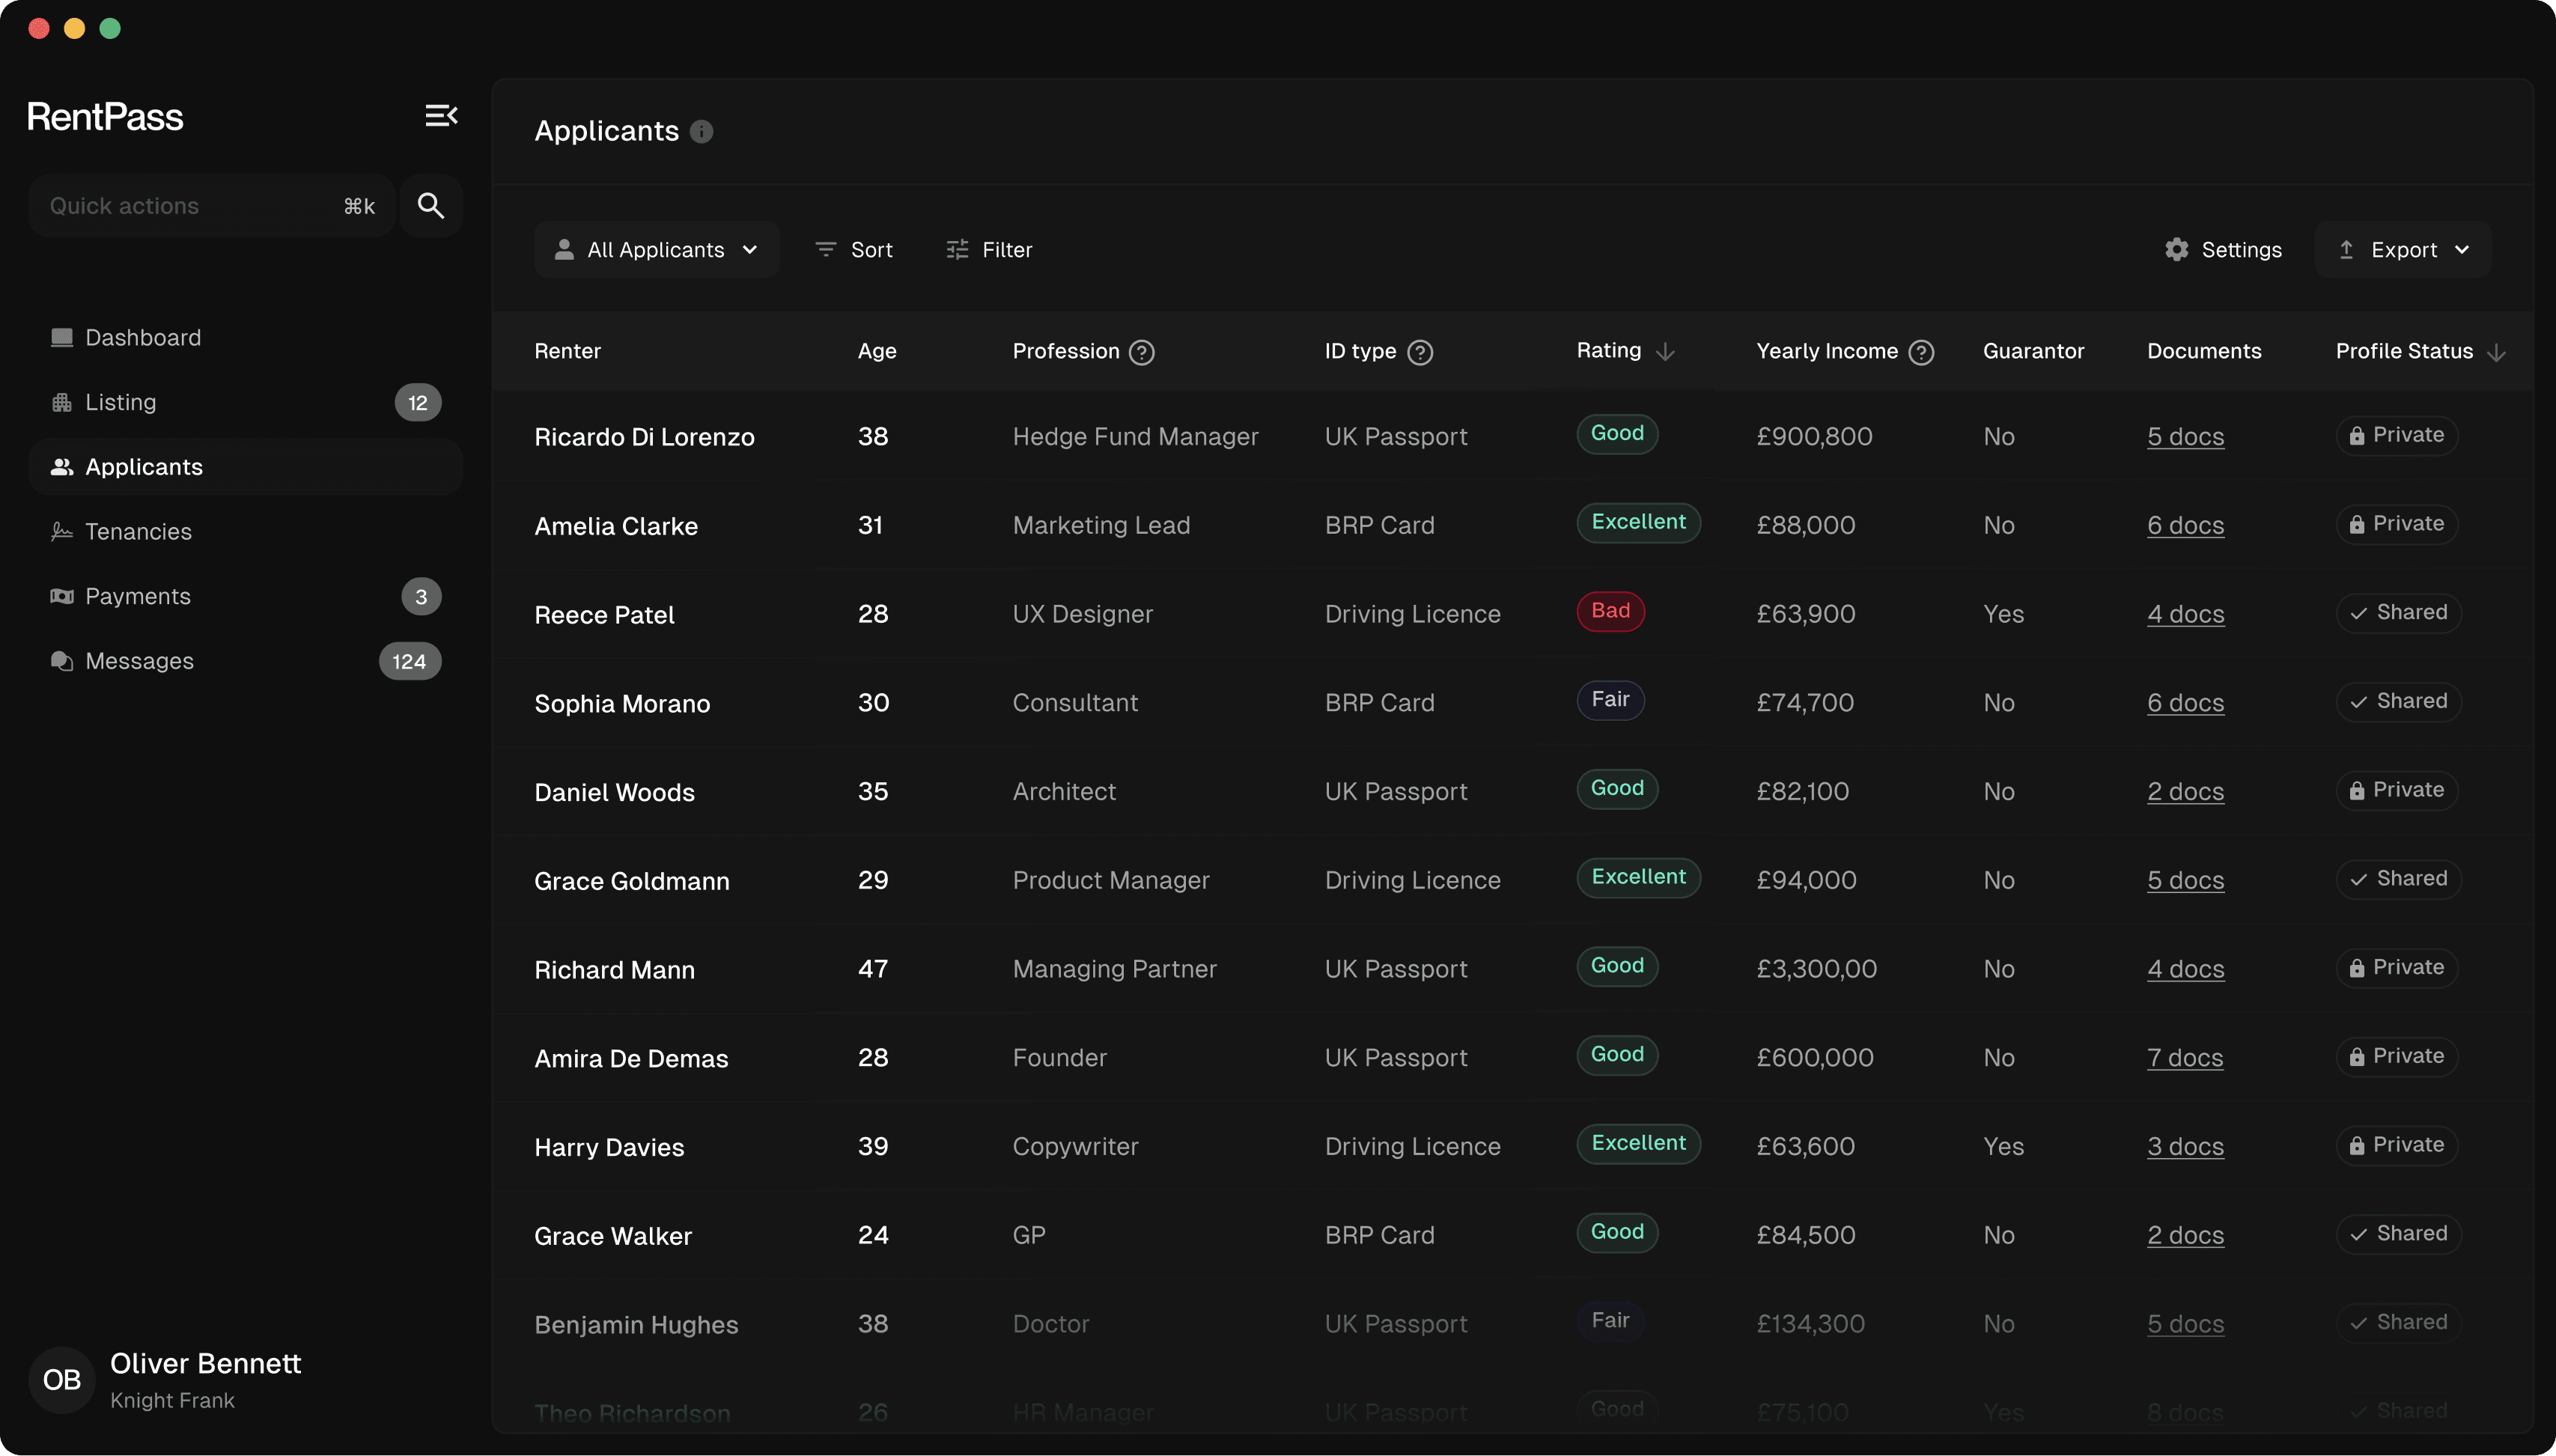Click the Yearly Income column help icon

pyautogui.click(x=1921, y=352)
